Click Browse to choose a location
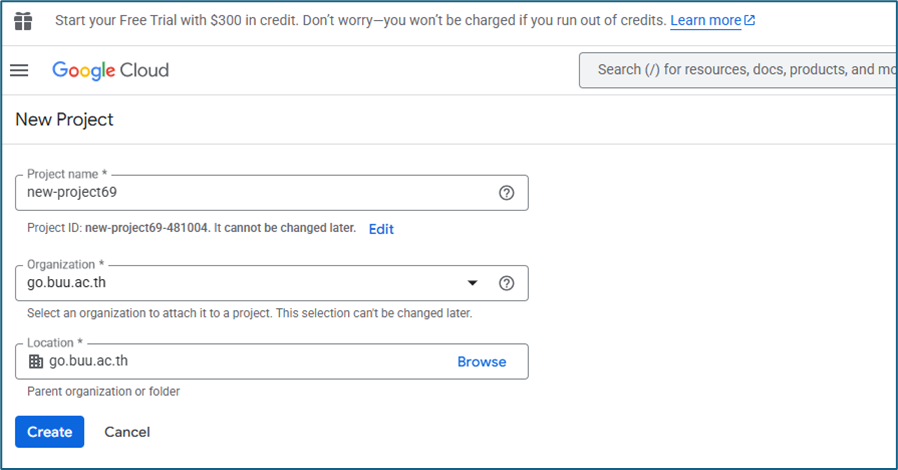The width and height of the screenshot is (898, 470). pyautogui.click(x=481, y=362)
